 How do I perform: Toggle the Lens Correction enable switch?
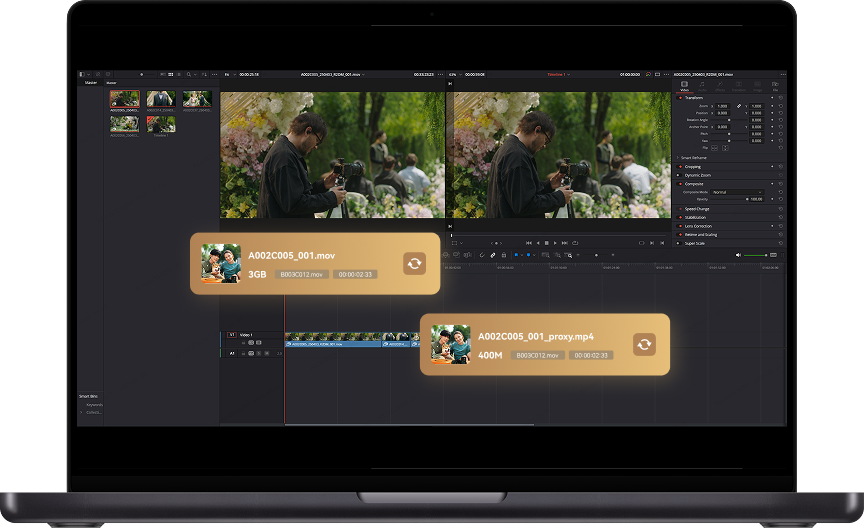point(680,226)
